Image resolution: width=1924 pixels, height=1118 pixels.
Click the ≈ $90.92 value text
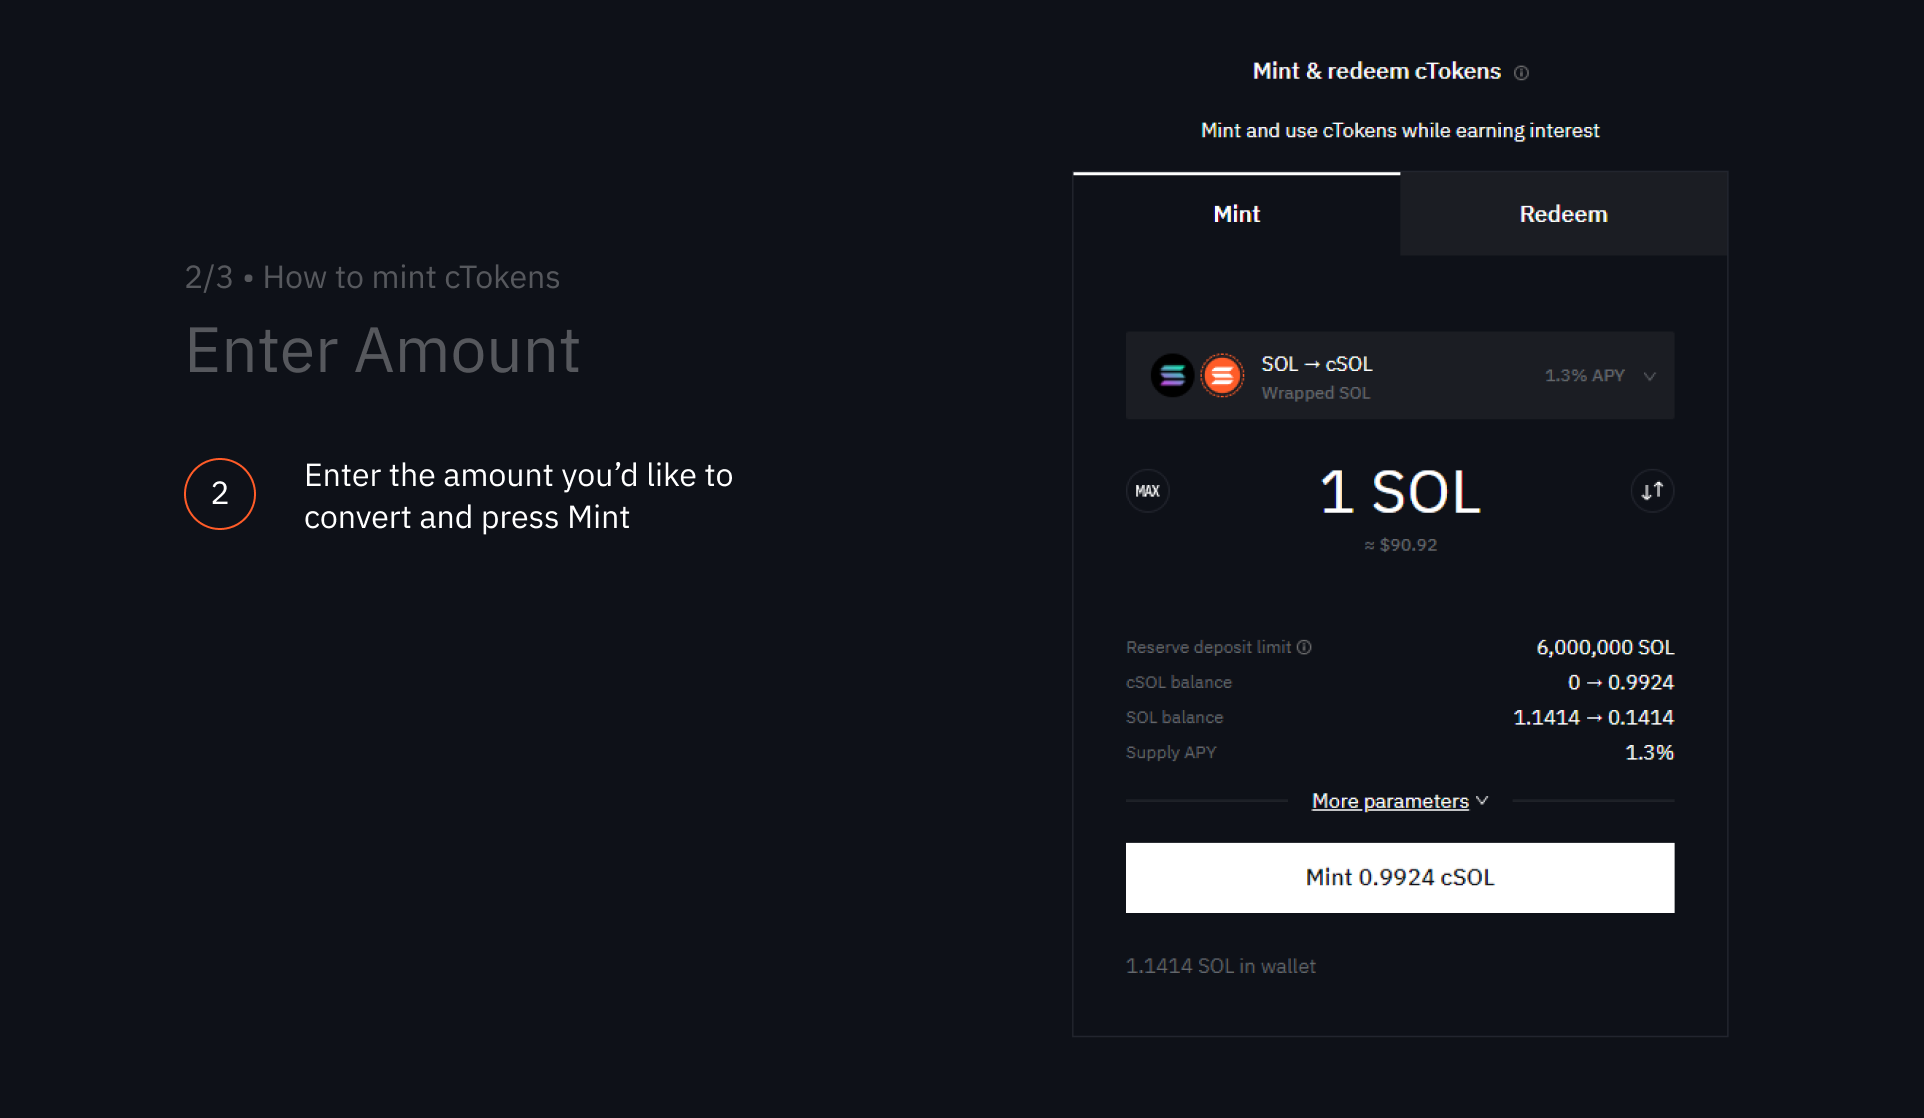(1400, 545)
